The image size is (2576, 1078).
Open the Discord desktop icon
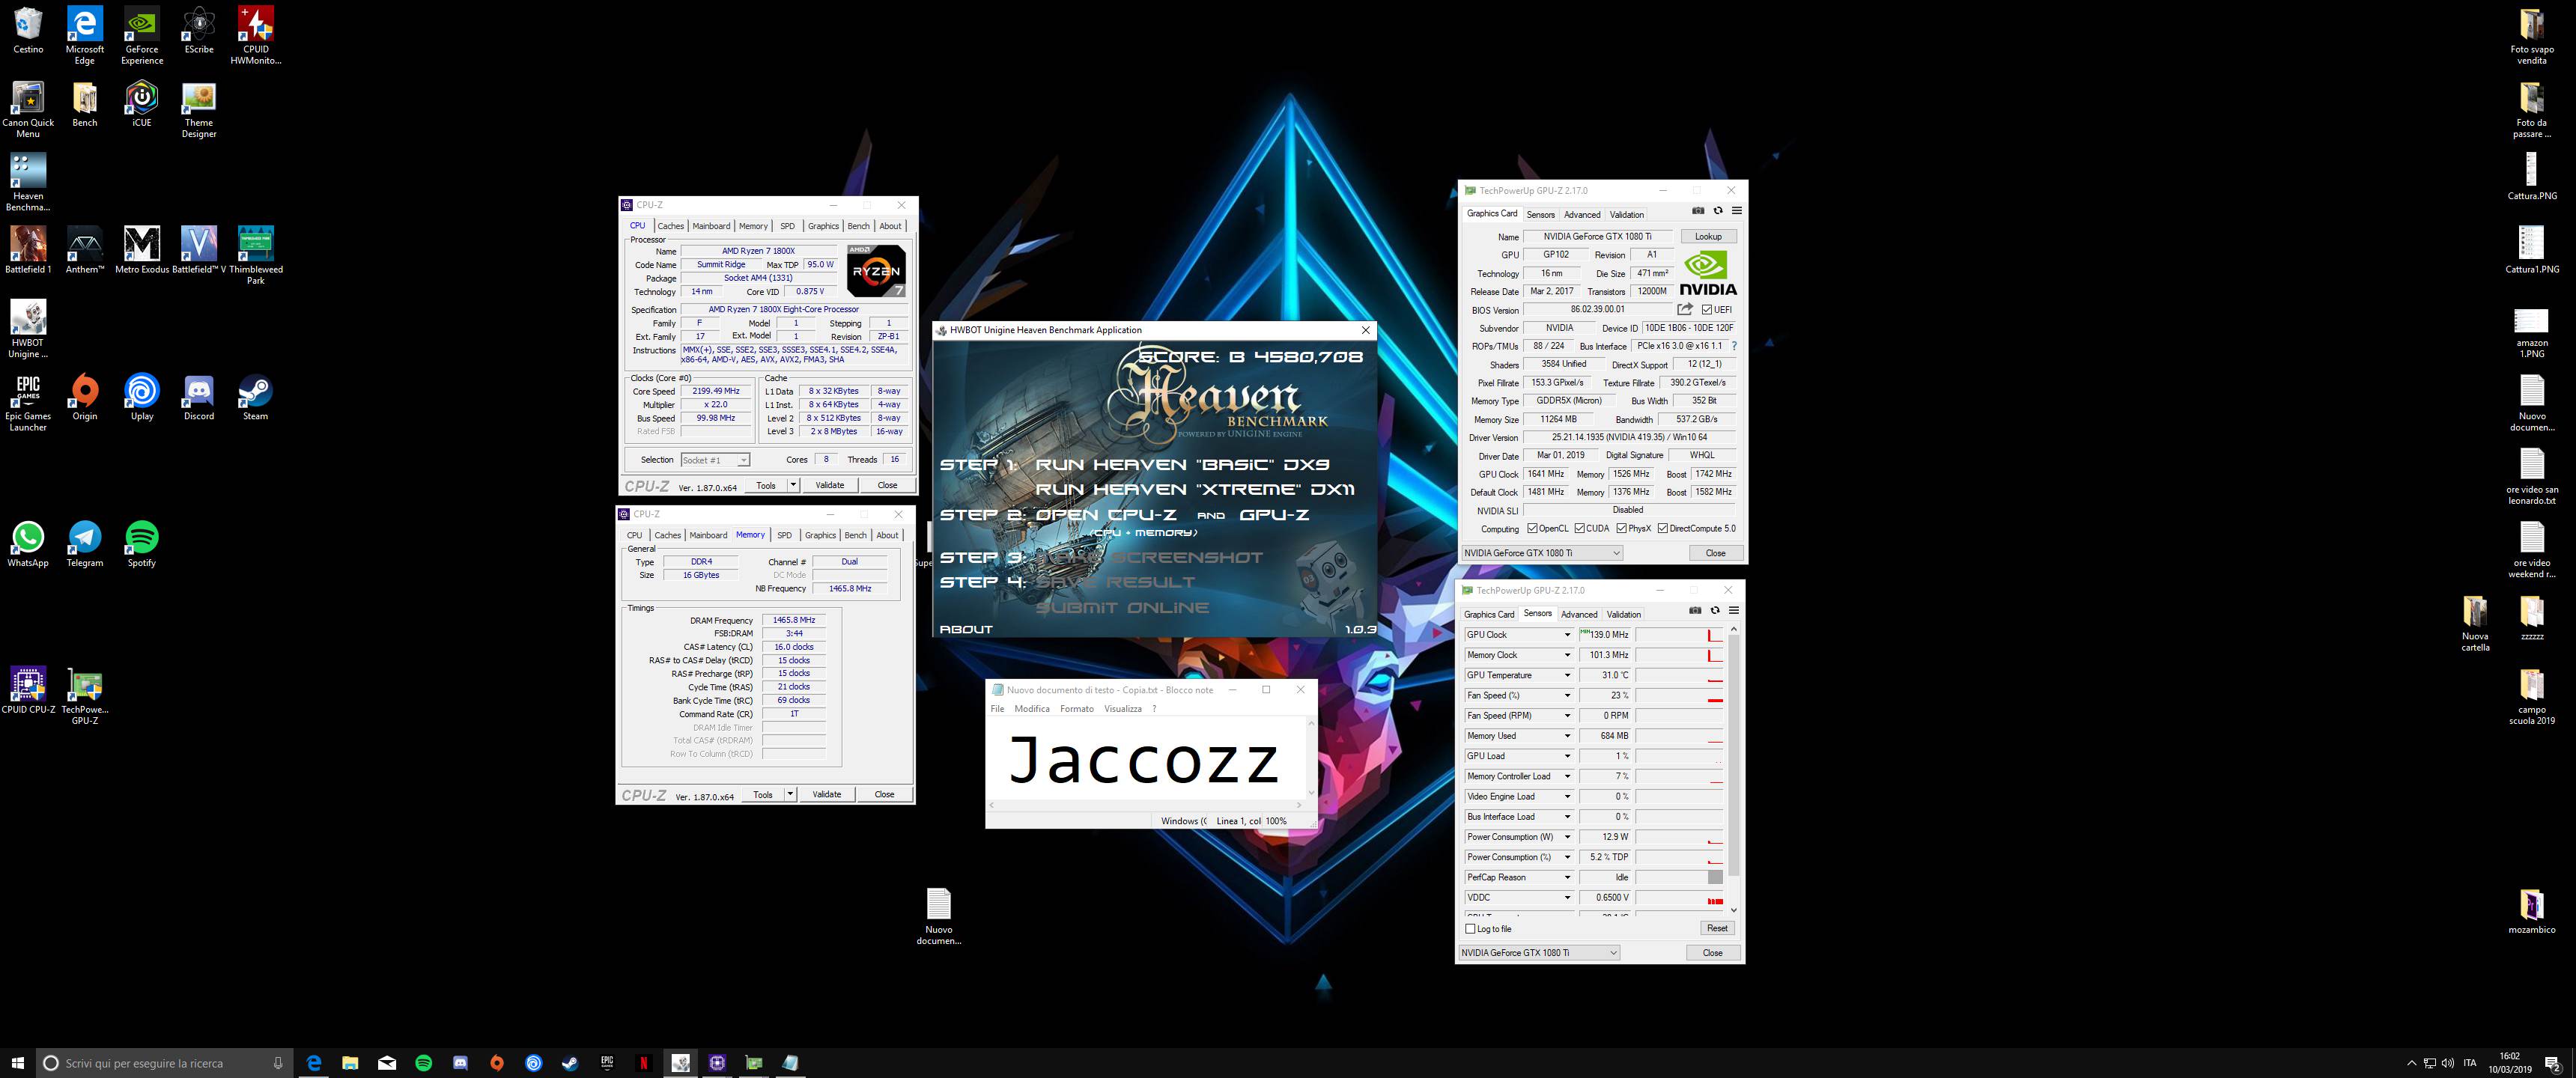tap(199, 397)
